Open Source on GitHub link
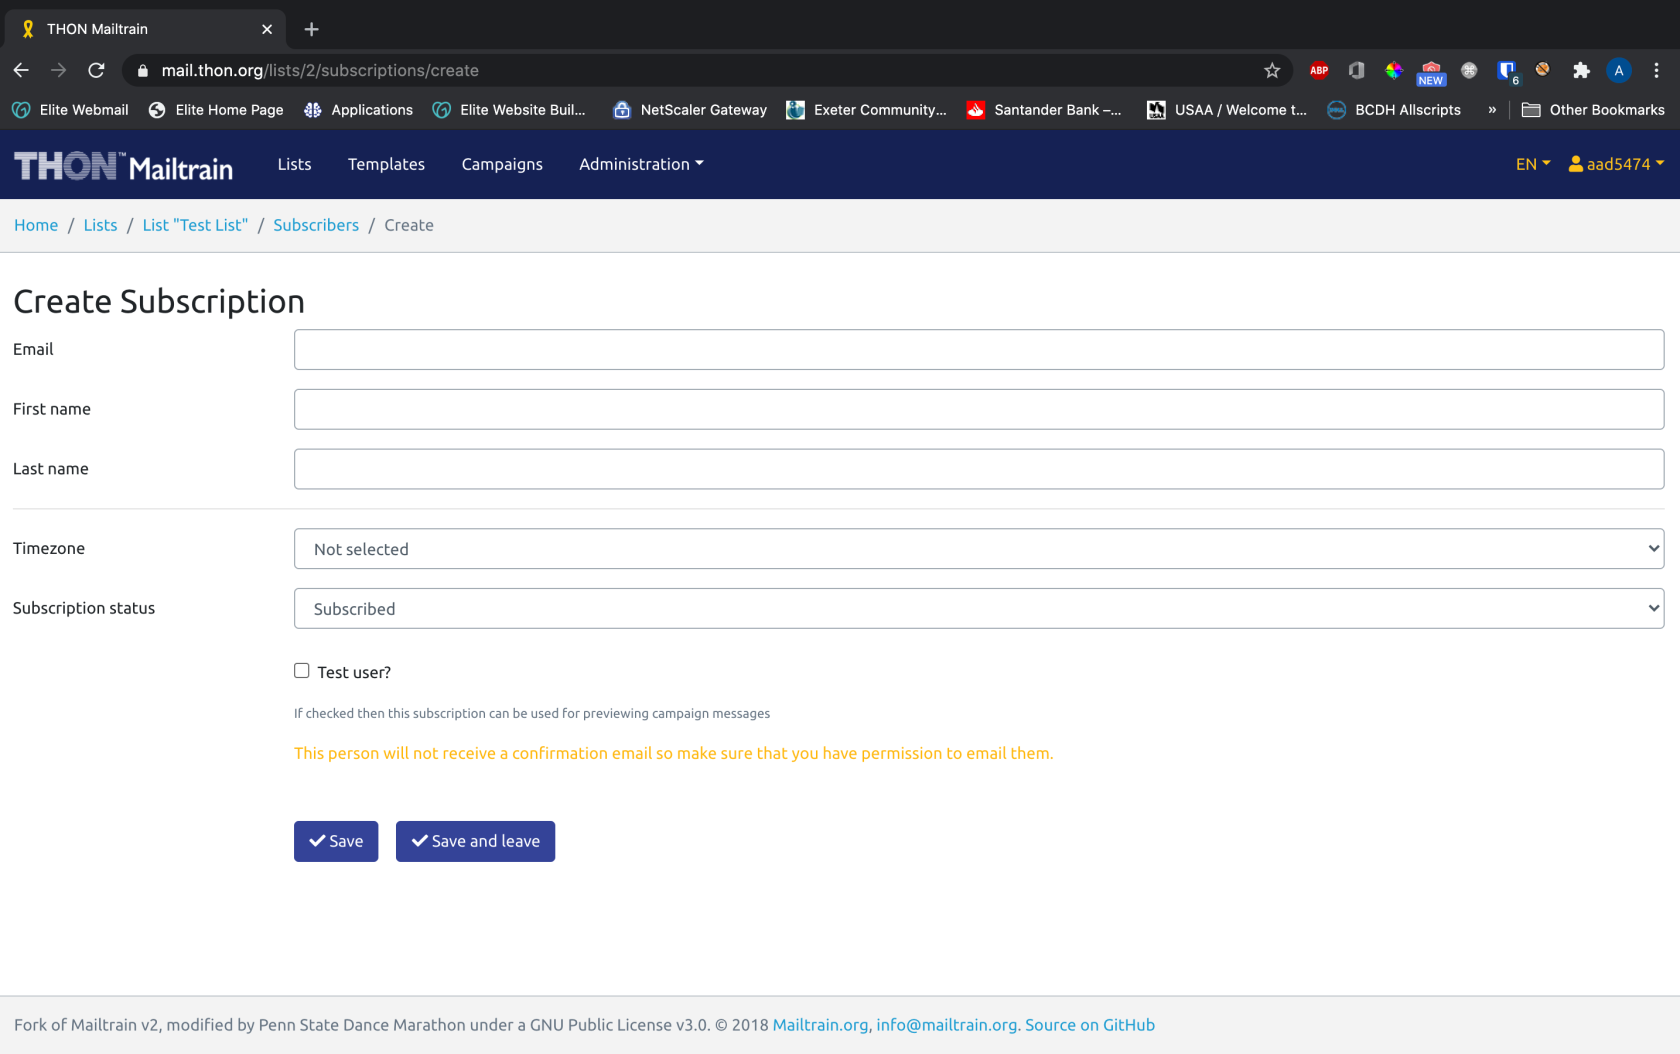 pyautogui.click(x=1090, y=1025)
